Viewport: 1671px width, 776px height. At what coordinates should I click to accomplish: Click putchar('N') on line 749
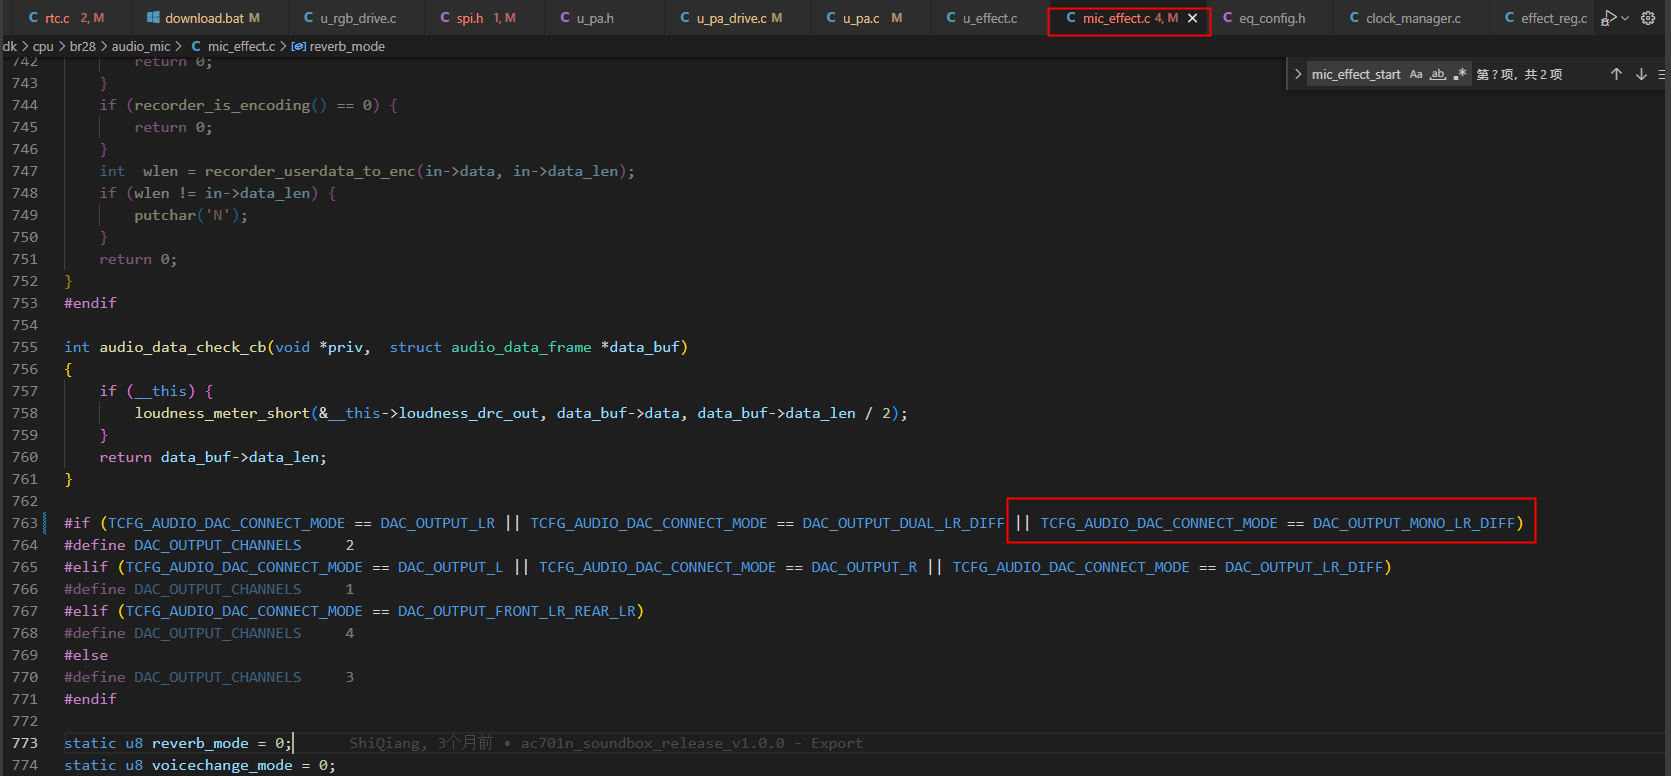click(x=191, y=215)
